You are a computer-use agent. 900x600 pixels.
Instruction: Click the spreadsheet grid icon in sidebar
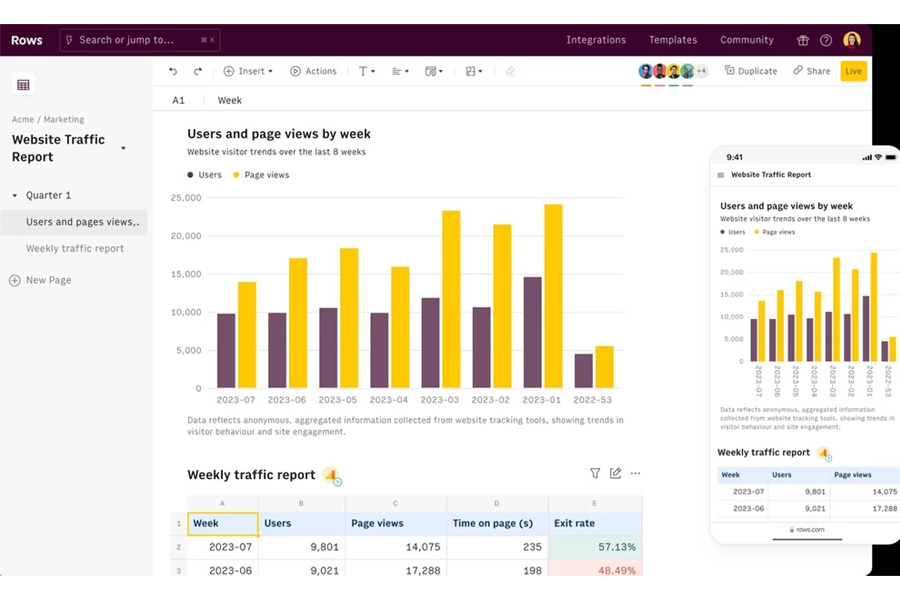tap(23, 85)
